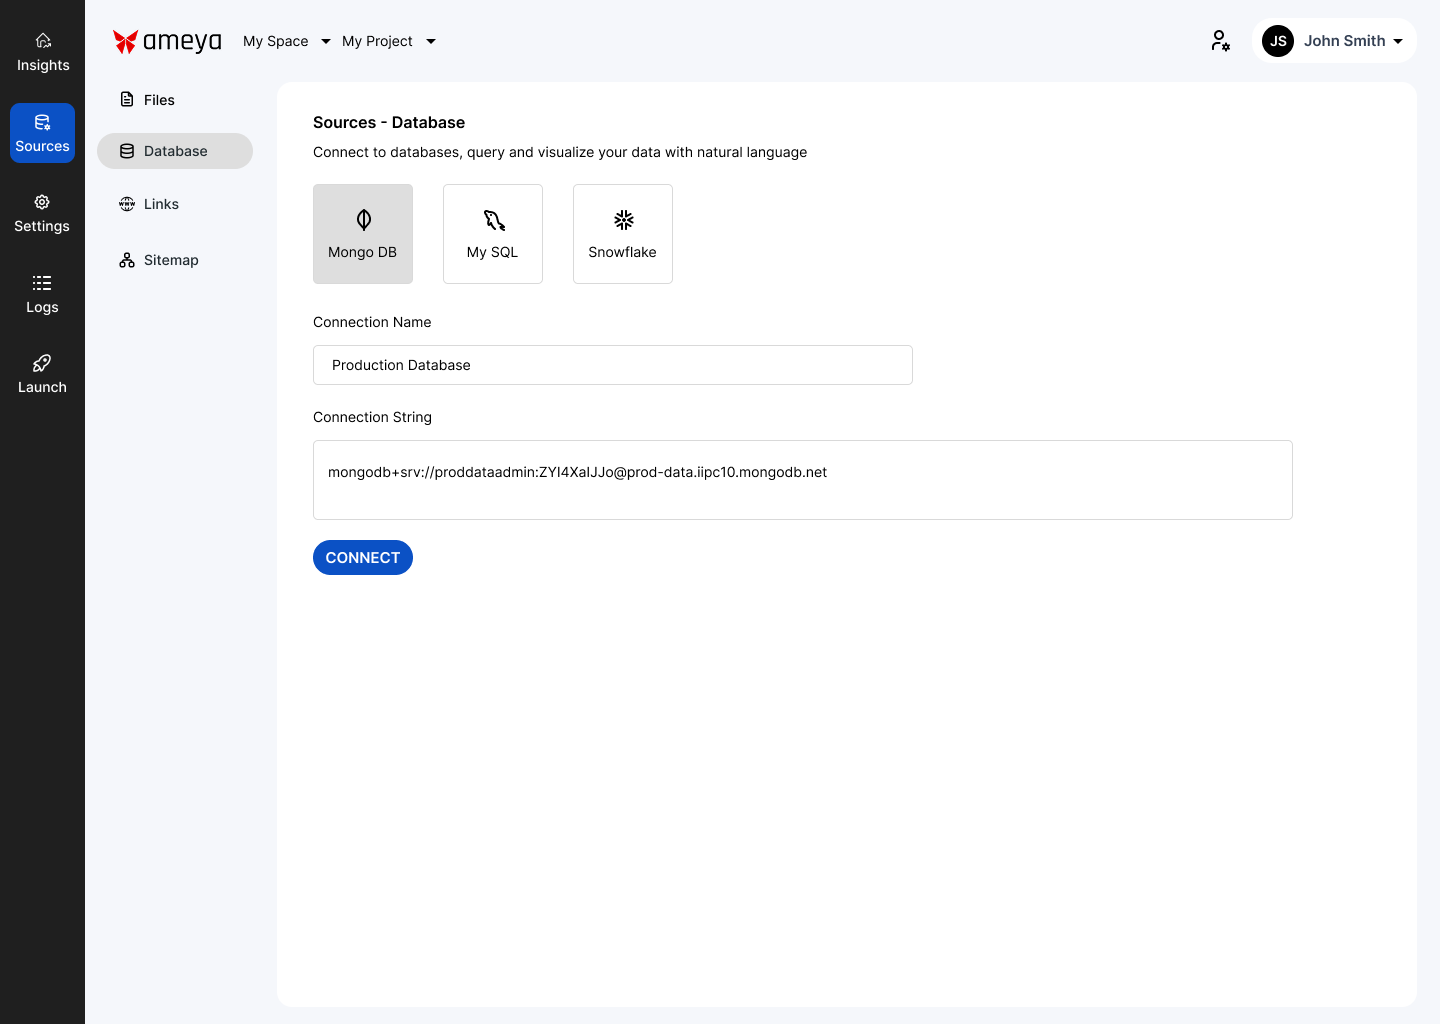Screen dimensions: 1440x1024
Task: Open Settings gear in sidebar
Action: click(42, 202)
